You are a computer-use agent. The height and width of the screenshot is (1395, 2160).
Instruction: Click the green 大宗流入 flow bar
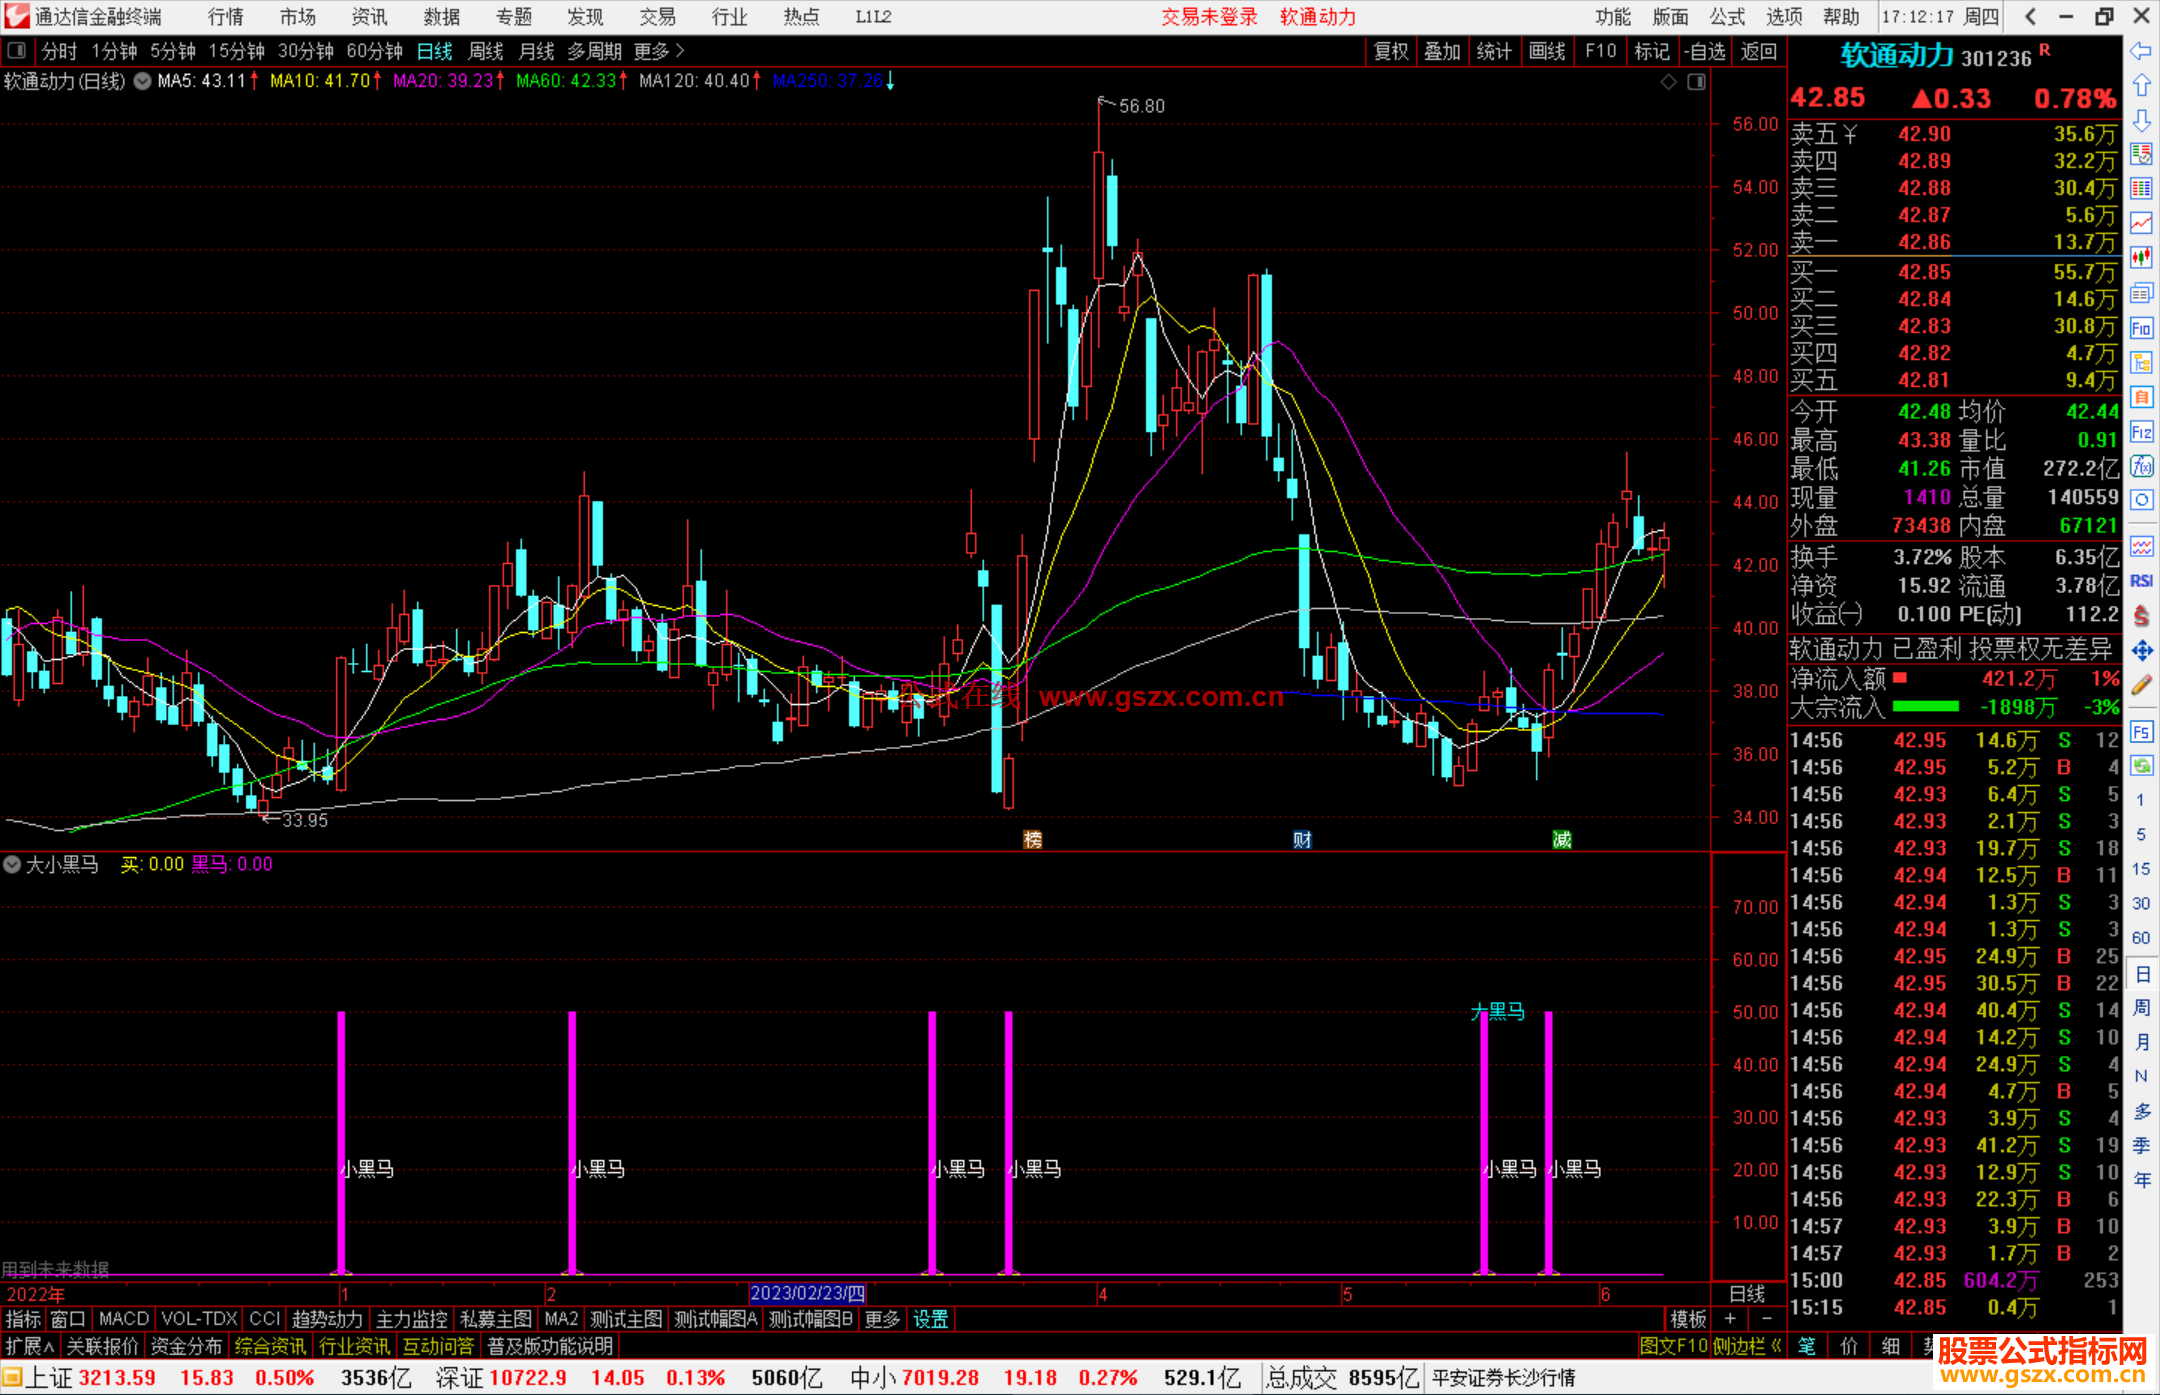point(1925,707)
